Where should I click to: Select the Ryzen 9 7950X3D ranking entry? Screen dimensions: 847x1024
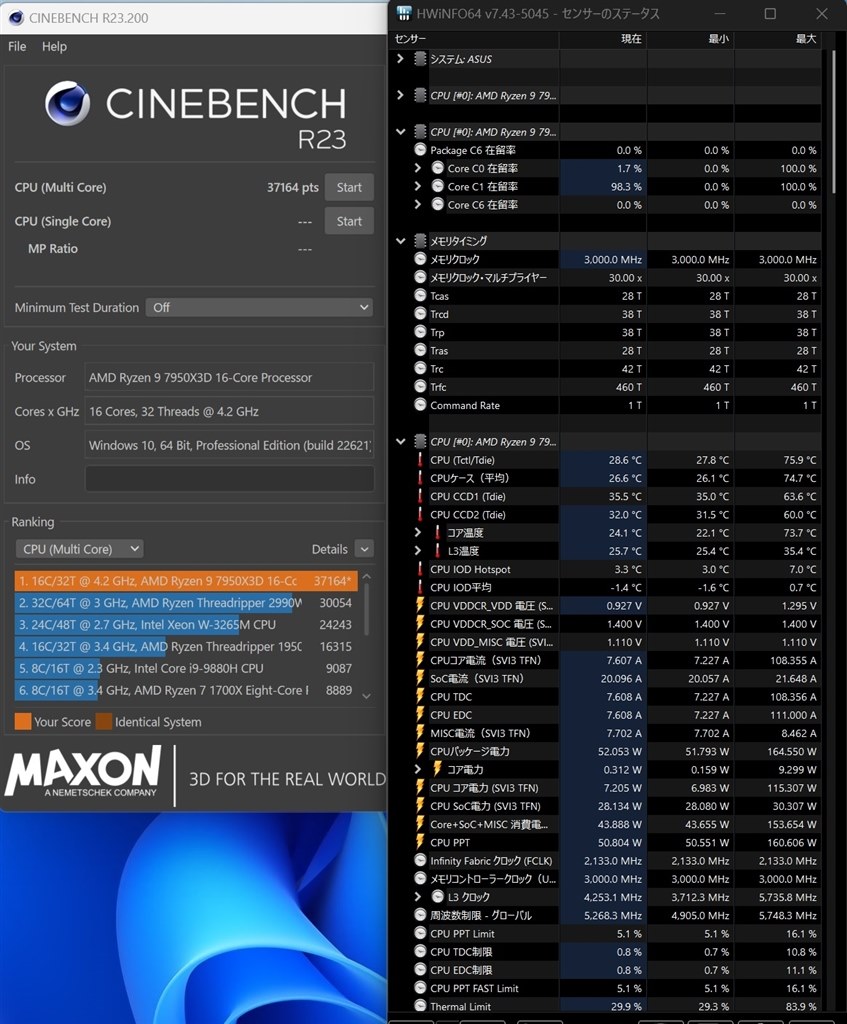[x=186, y=581]
